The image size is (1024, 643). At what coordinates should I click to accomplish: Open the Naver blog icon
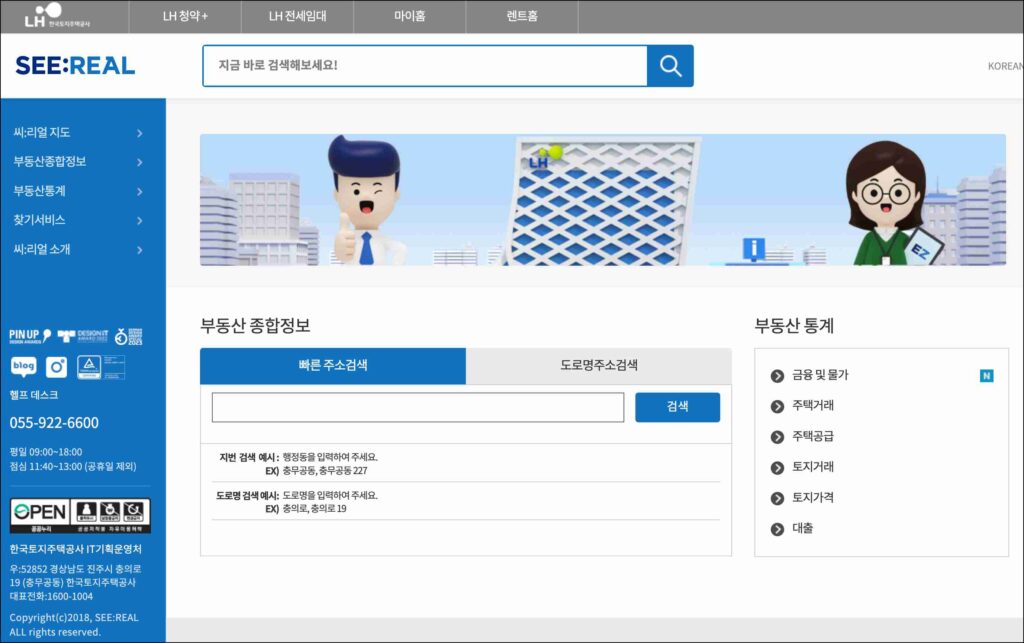point(24,367)
